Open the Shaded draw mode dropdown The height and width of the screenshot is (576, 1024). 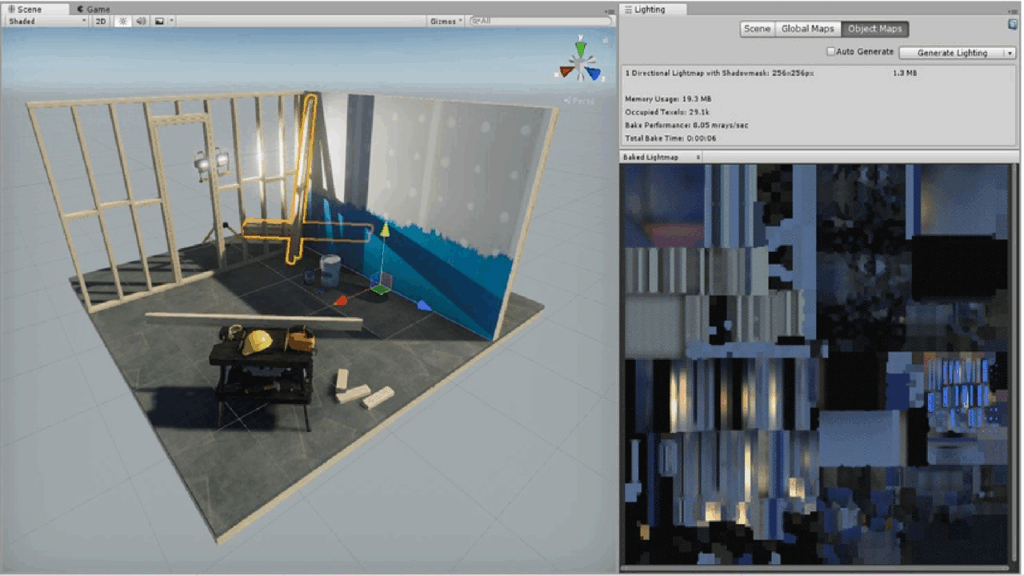47,20
